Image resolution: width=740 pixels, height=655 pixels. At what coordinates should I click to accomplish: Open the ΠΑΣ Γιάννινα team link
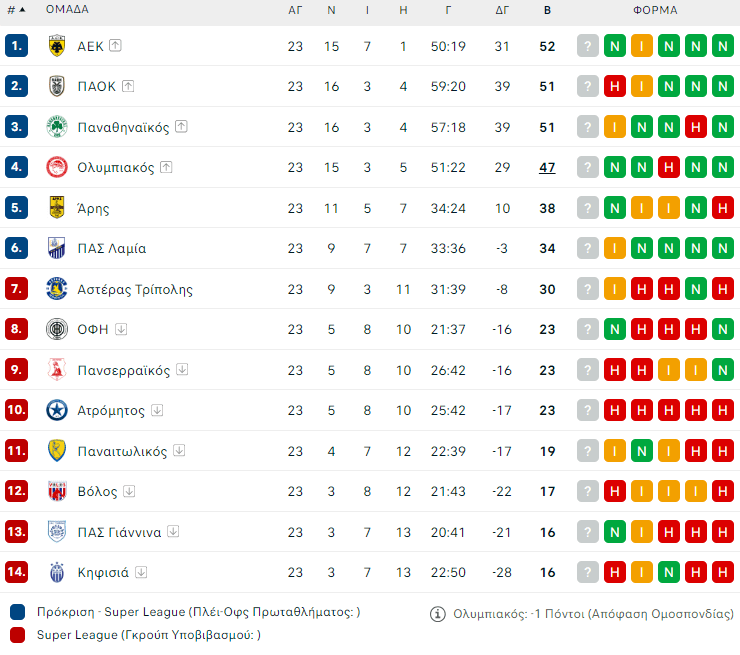coord(119,532)
